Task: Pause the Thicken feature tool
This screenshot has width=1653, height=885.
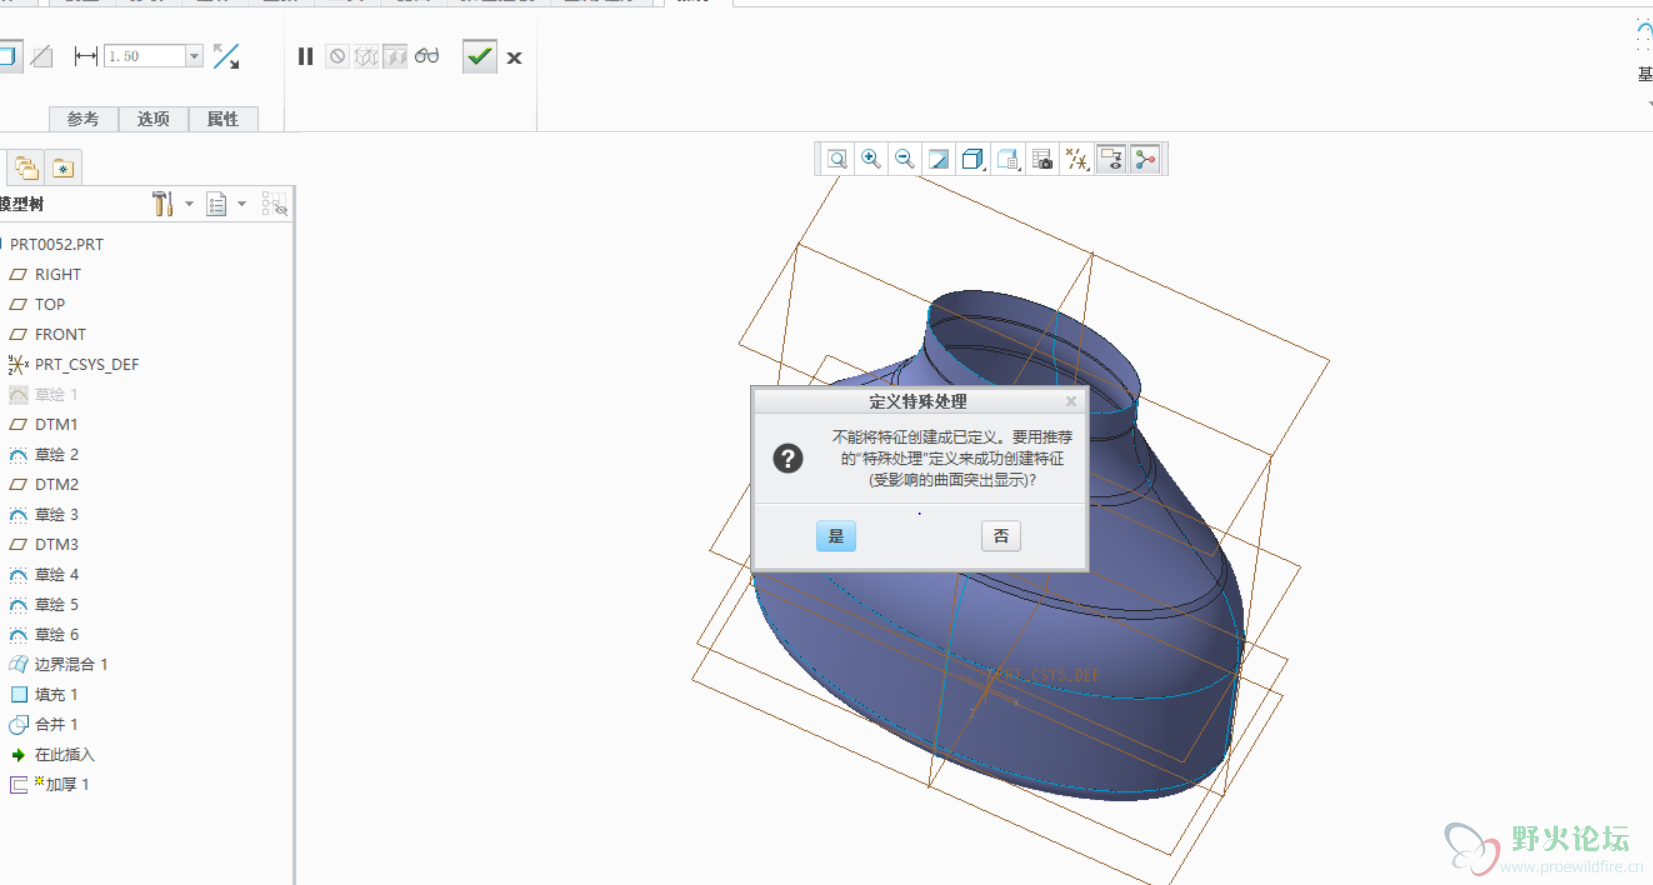Action: (x=306, y=57)
